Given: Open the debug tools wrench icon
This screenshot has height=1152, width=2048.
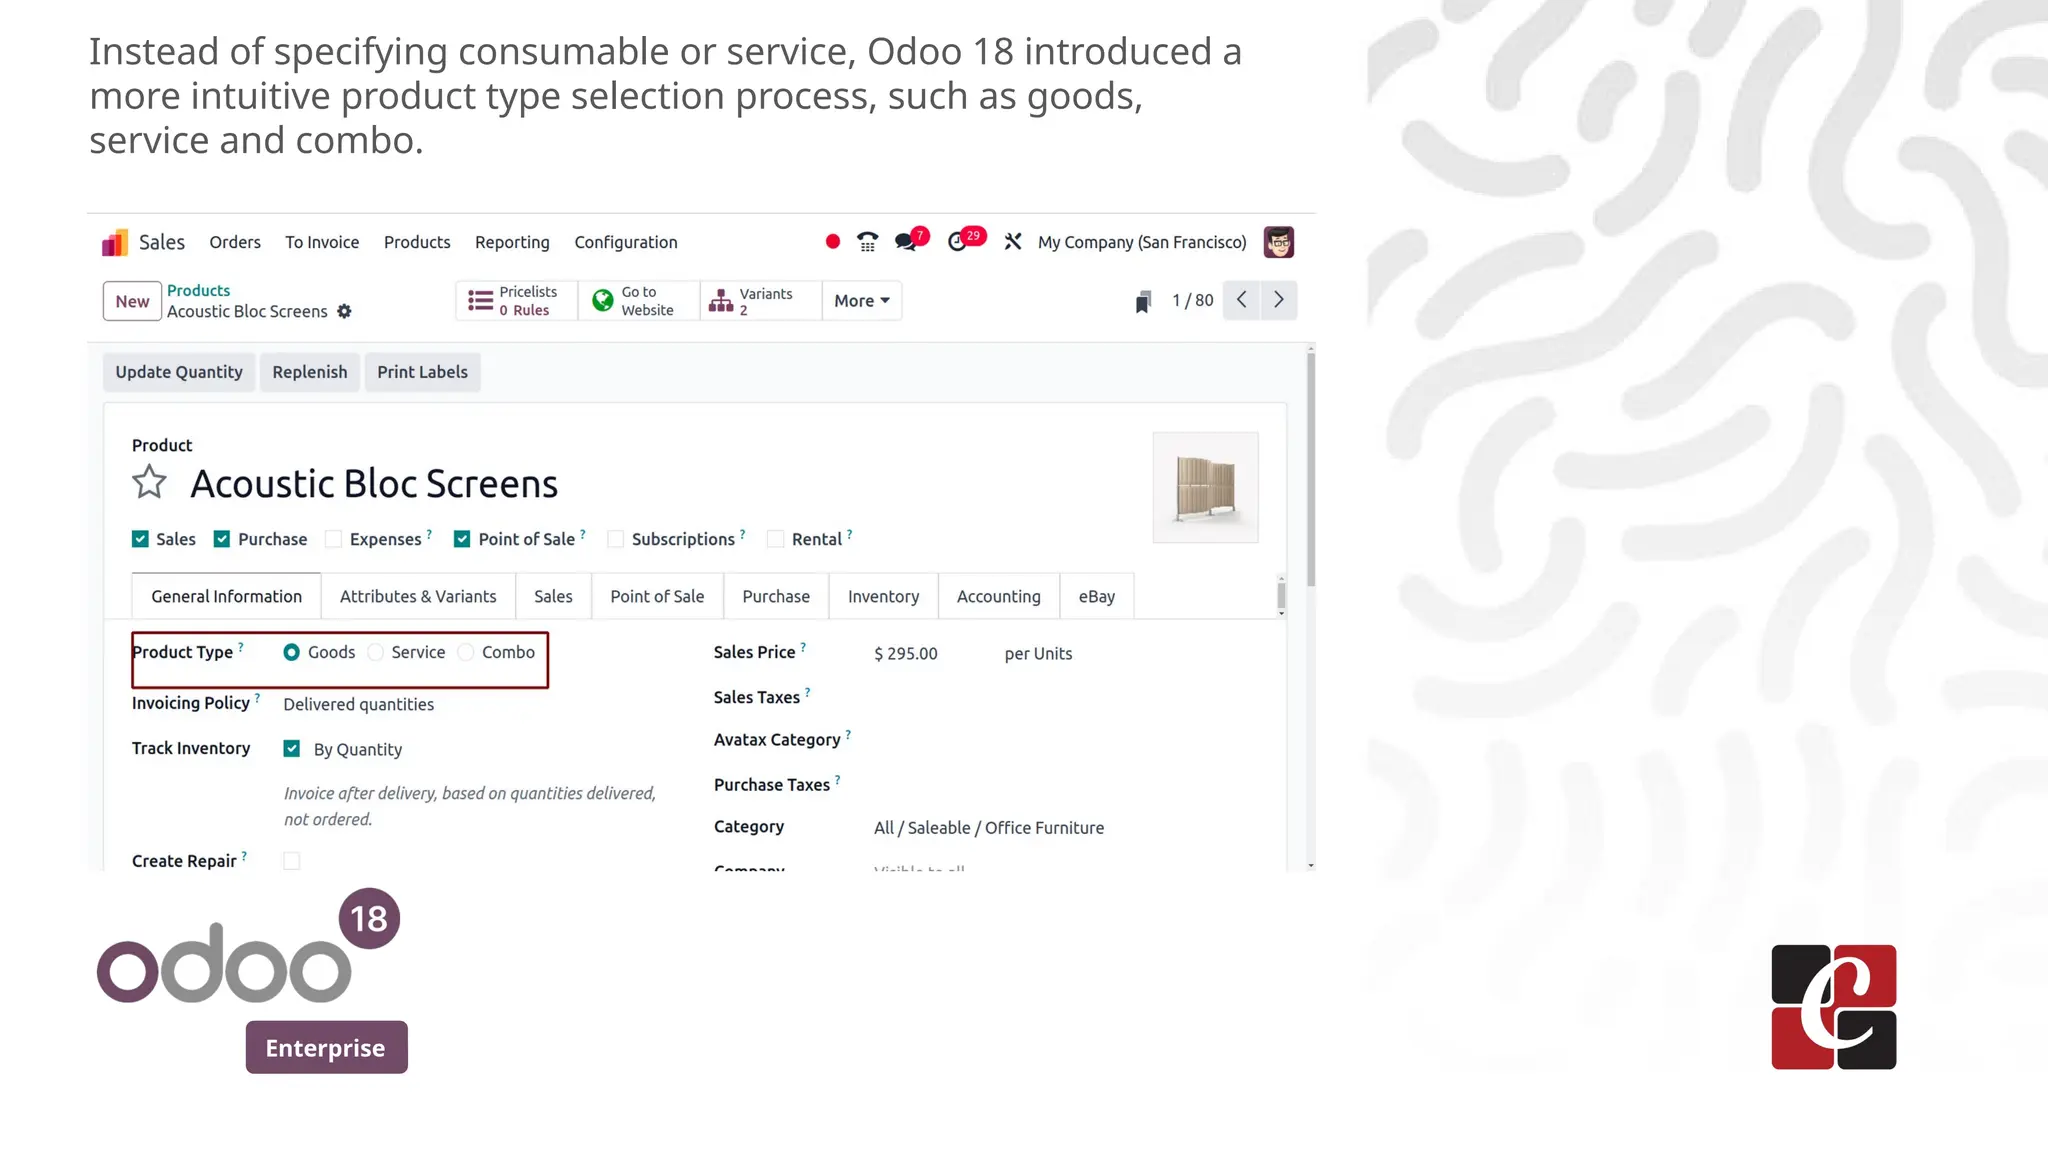Looking at the screenshot, I should click(1013, 242).
